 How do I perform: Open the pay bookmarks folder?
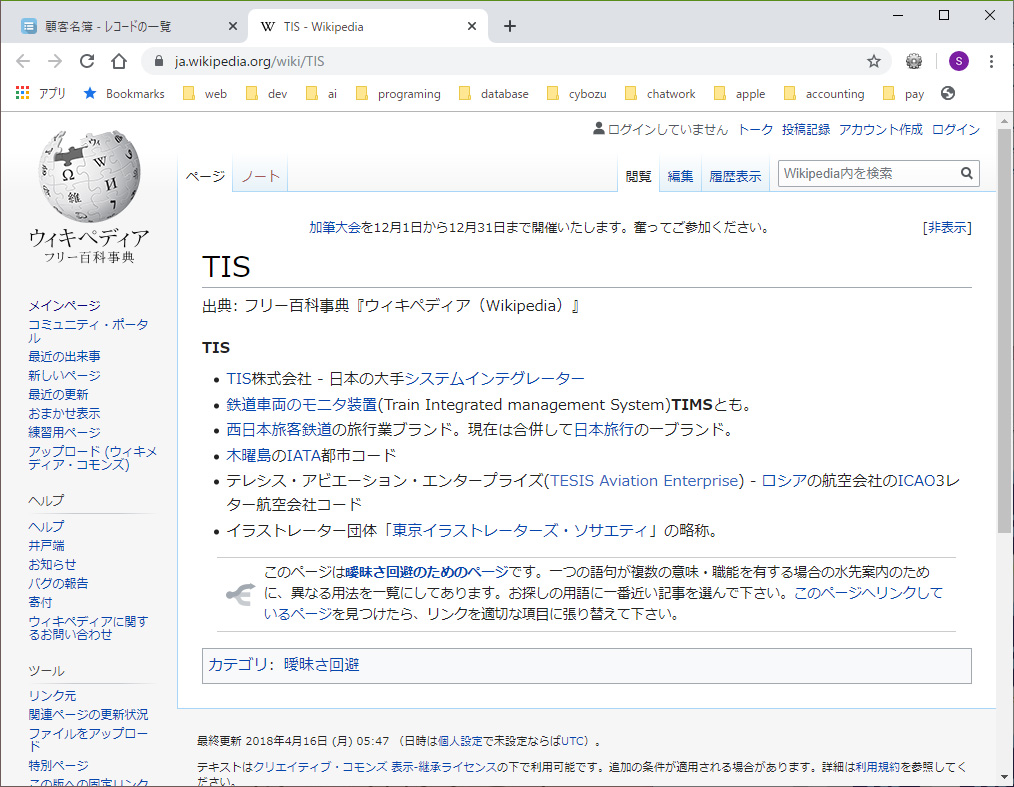[903, 94]
